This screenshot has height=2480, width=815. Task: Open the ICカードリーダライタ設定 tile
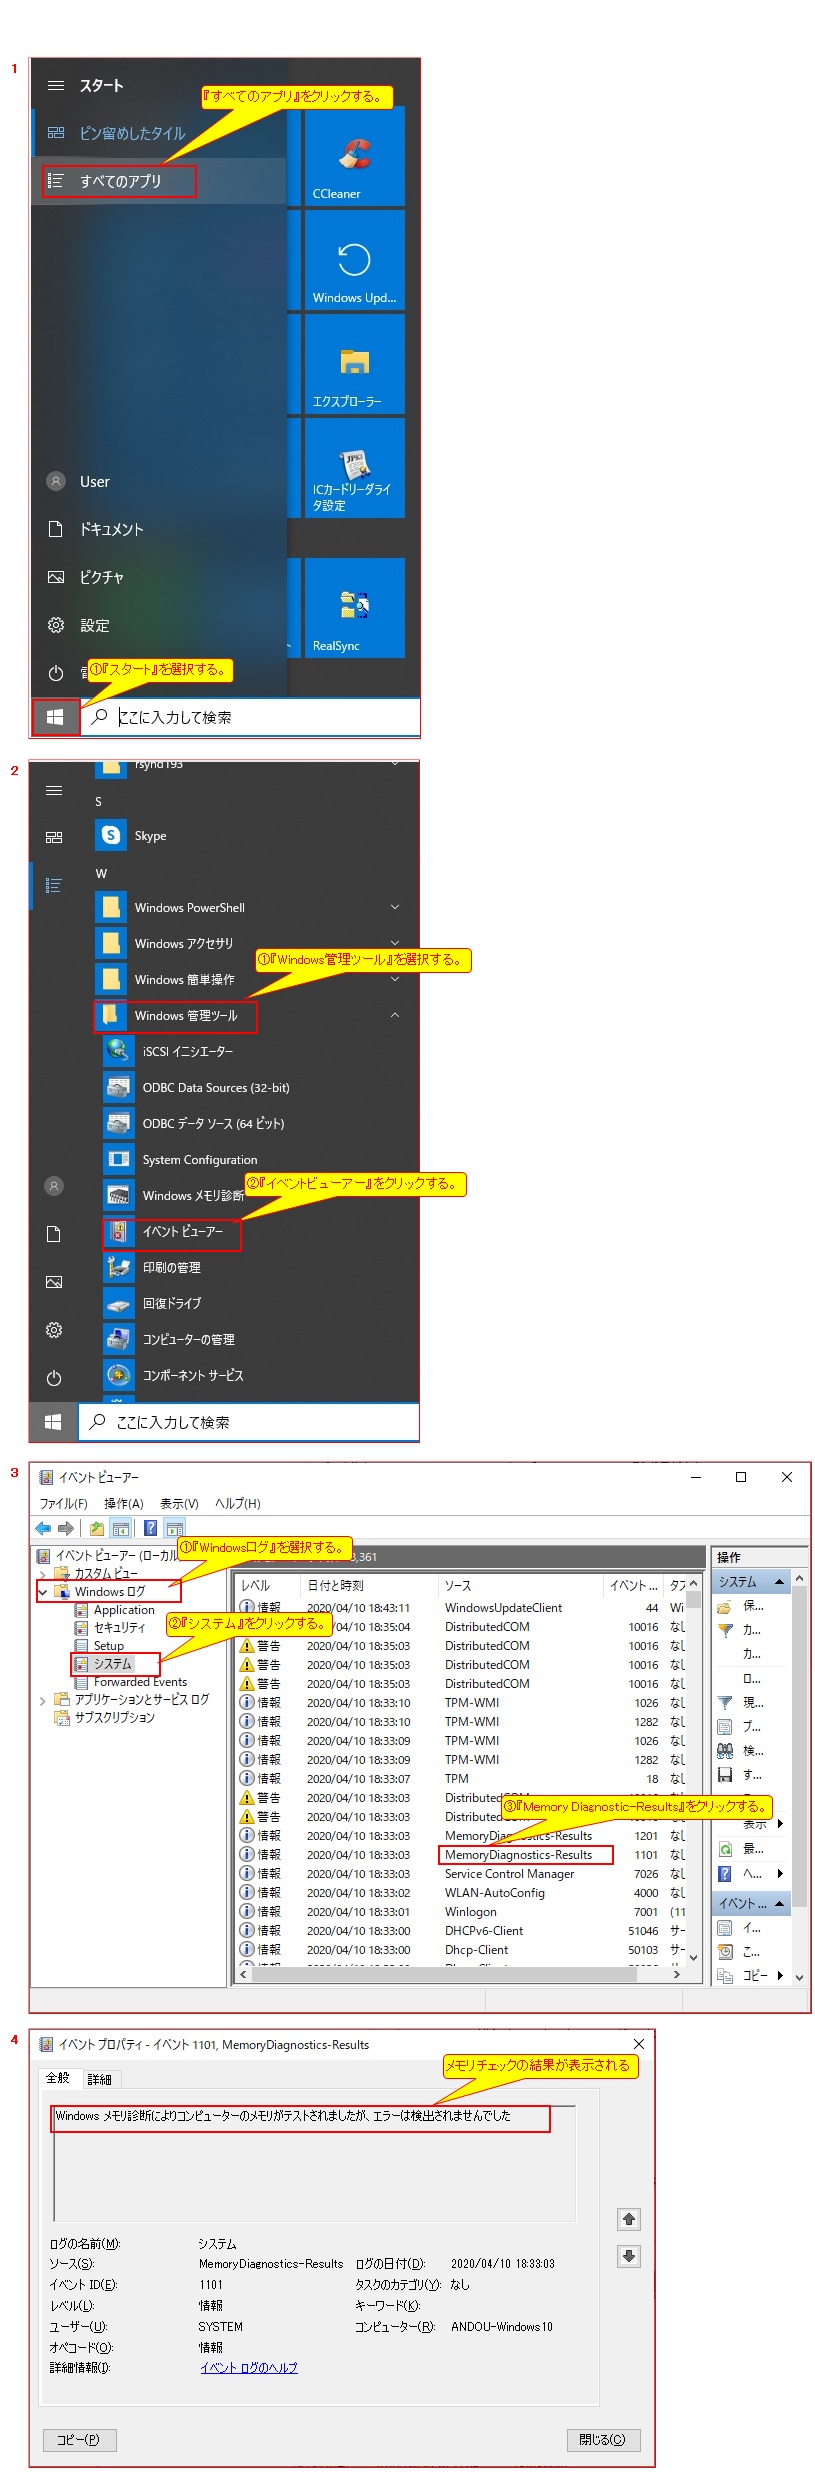354,468
